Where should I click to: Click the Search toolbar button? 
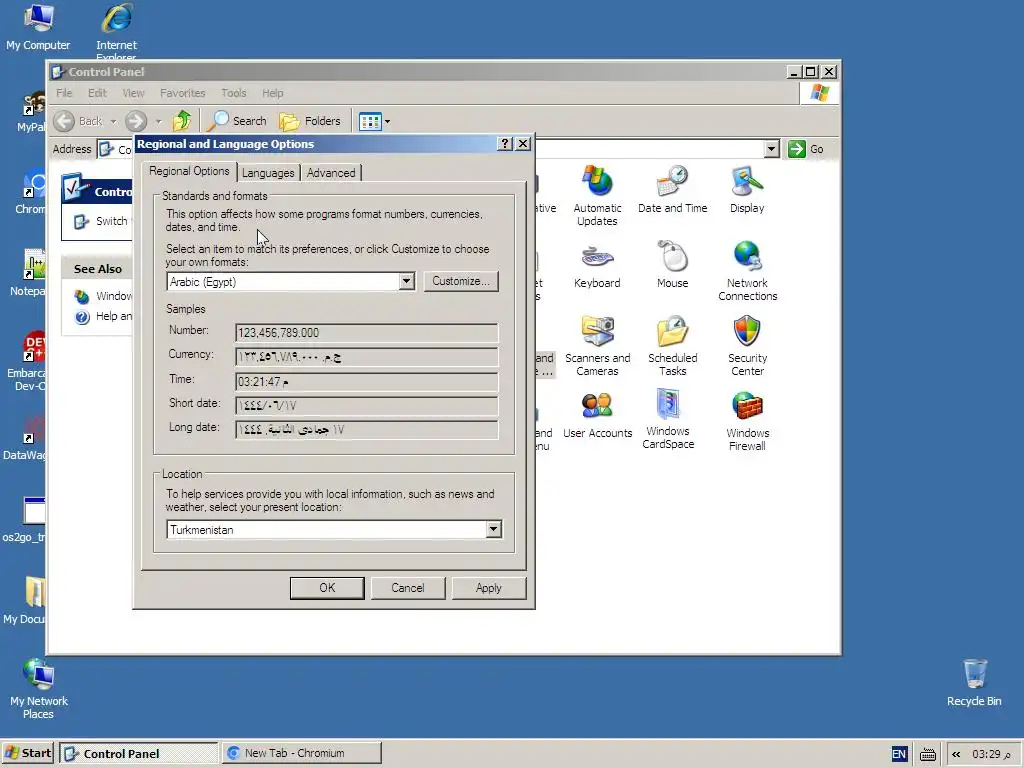(237, 121)
